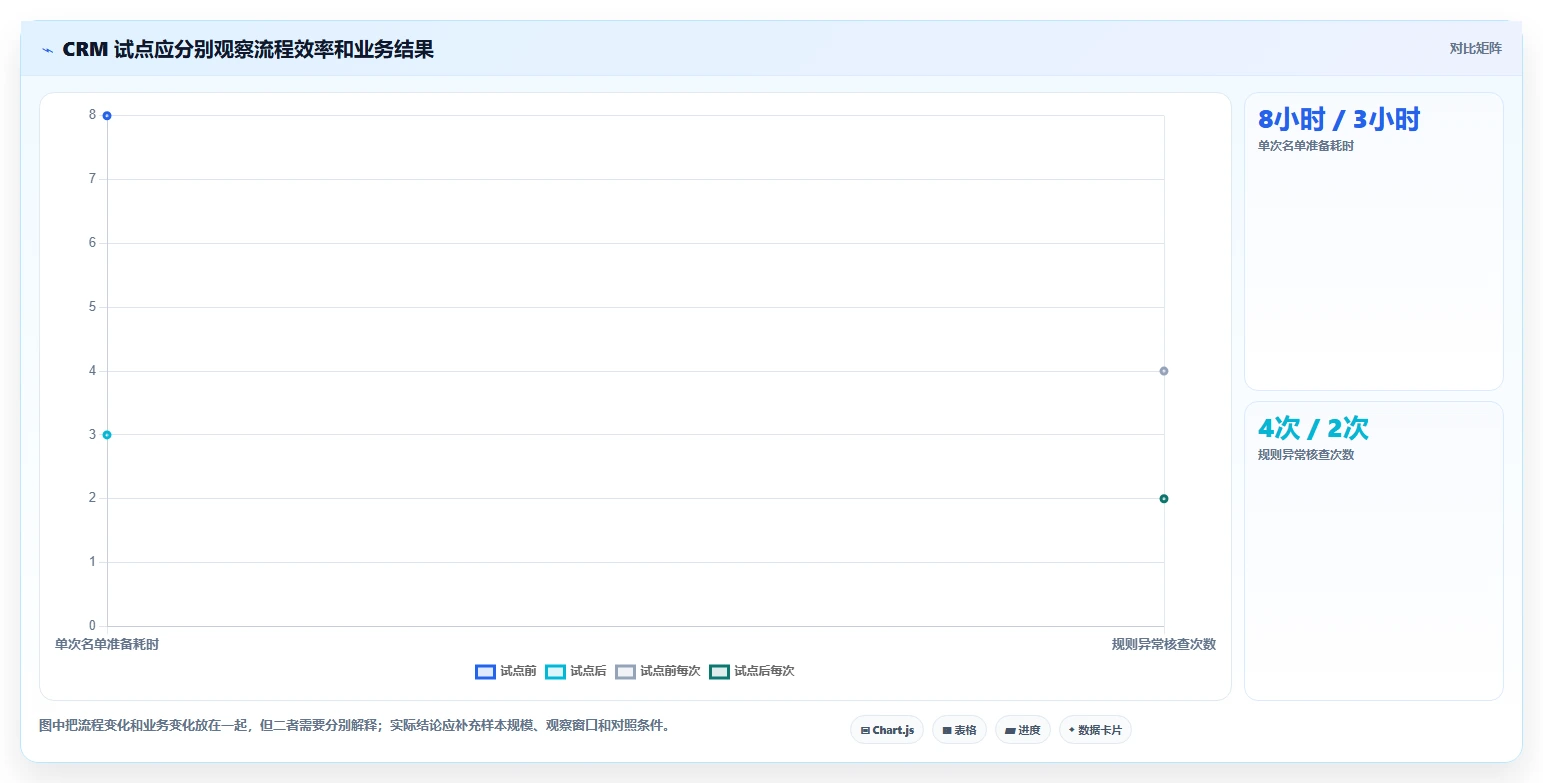Image resolution: width=1543 pixels, height=783 pixels.
Task: Click the y-axis tick label 0
Action: pos(92,626)
